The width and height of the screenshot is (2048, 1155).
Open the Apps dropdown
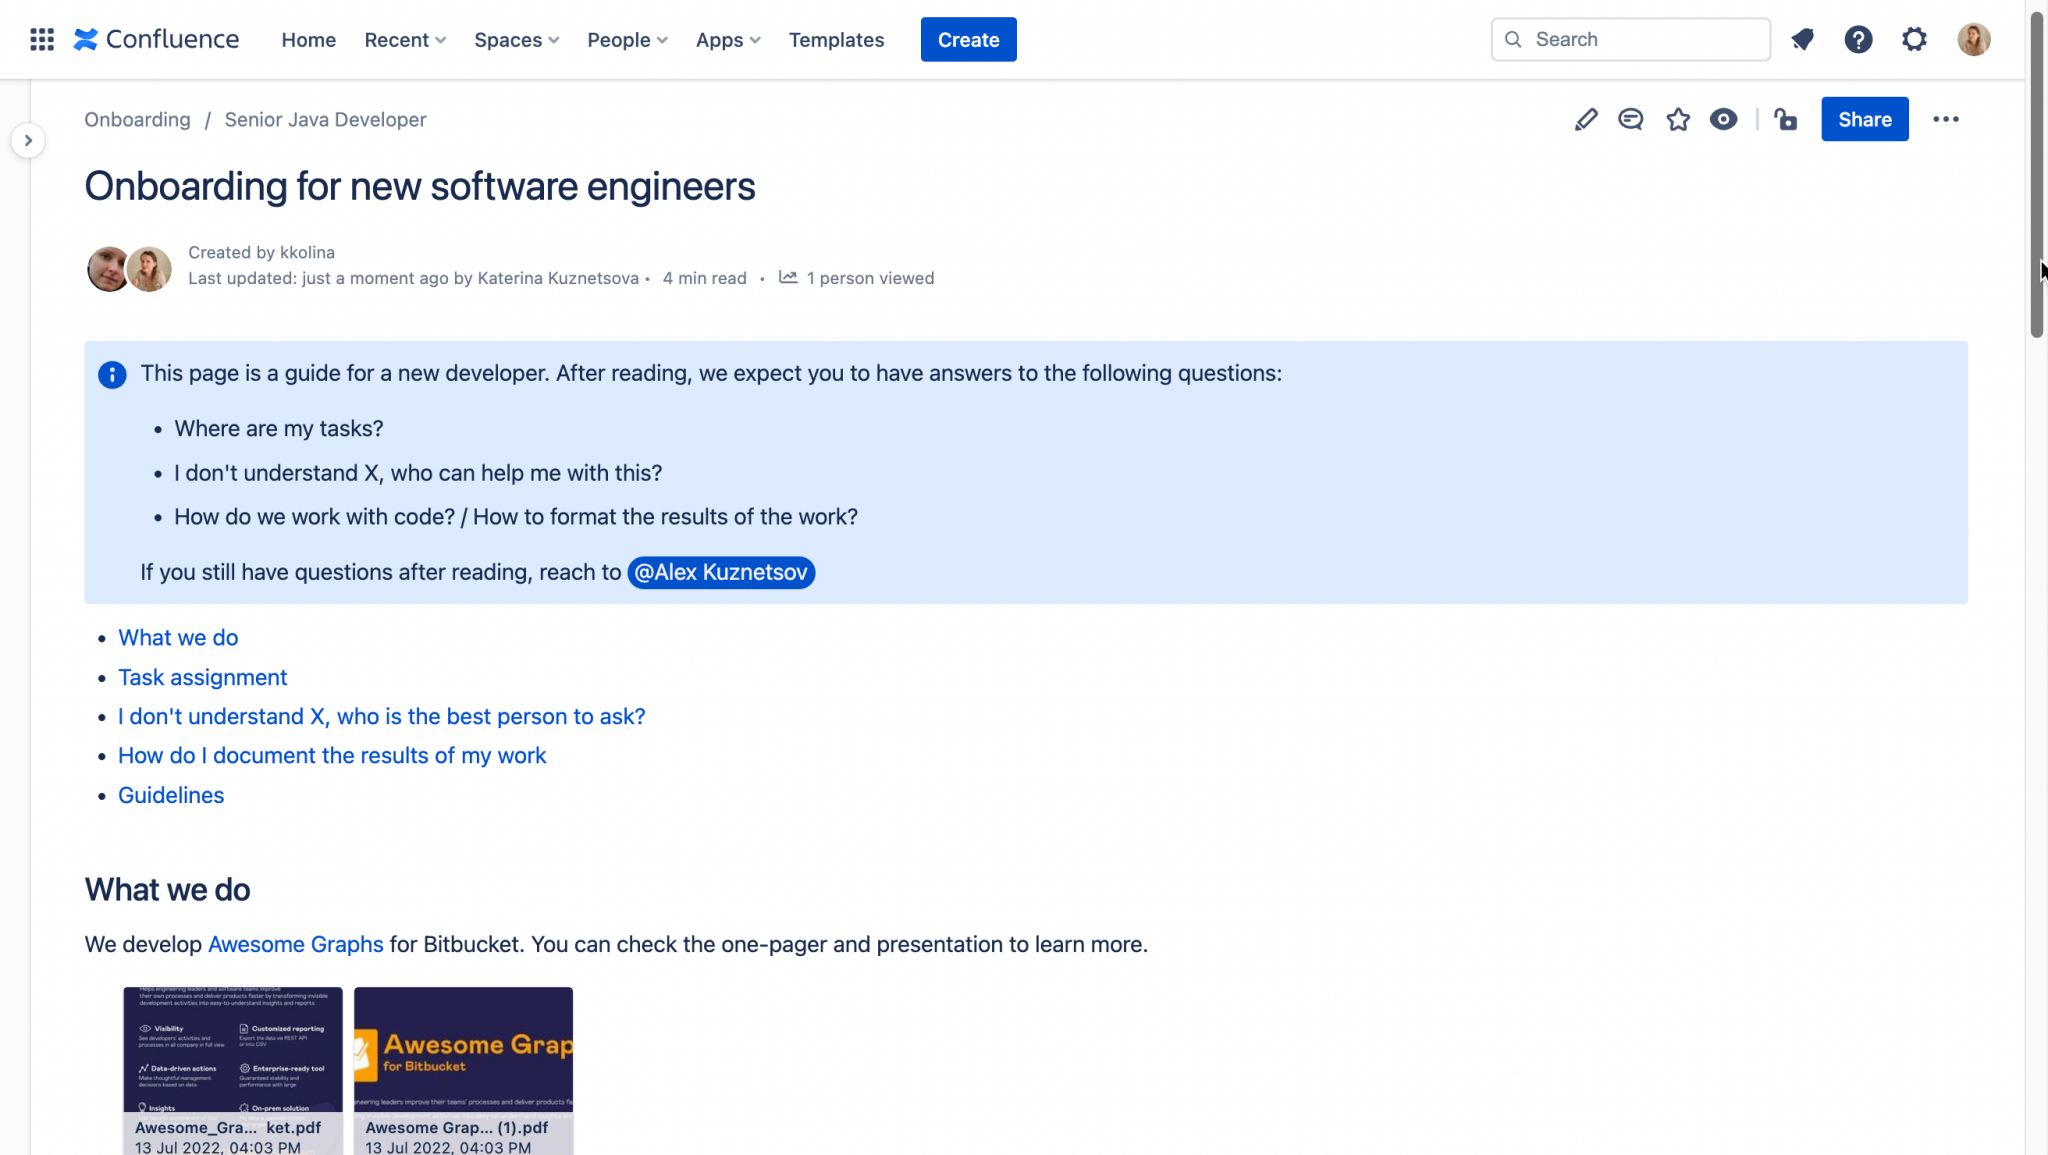(727, 40)
